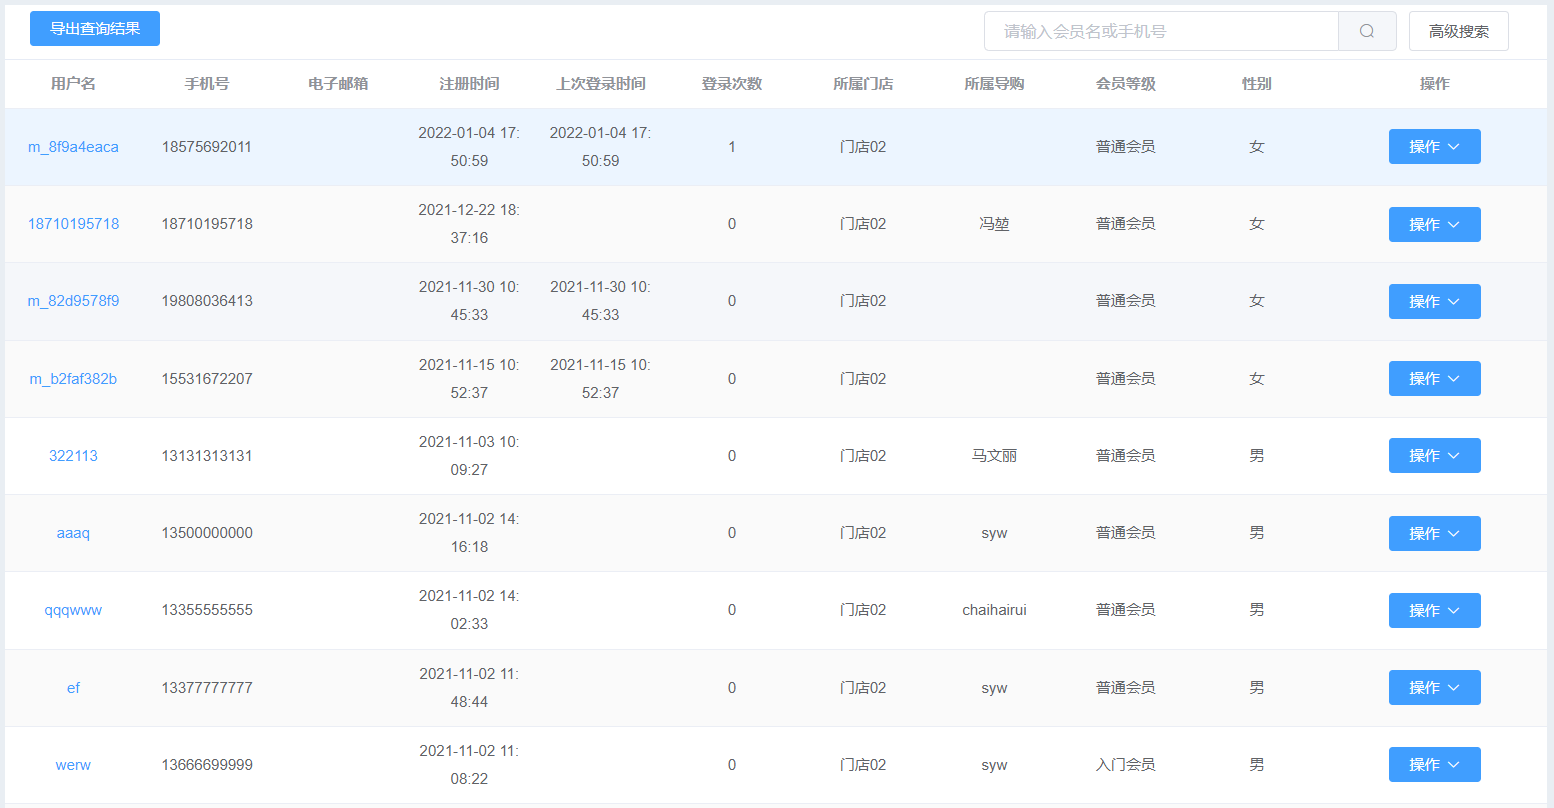Image resolution: width=1554 pixels, height=808 pixels.
Task: Expand 操作 menu for werw
Action: [1435, 765]
